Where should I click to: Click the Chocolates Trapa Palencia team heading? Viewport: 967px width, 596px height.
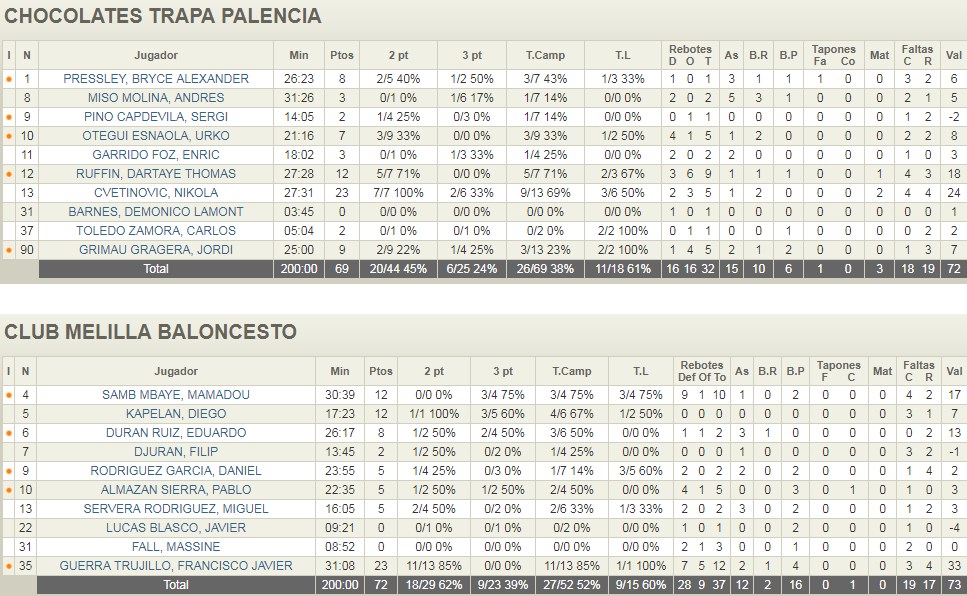click(163, 16)
